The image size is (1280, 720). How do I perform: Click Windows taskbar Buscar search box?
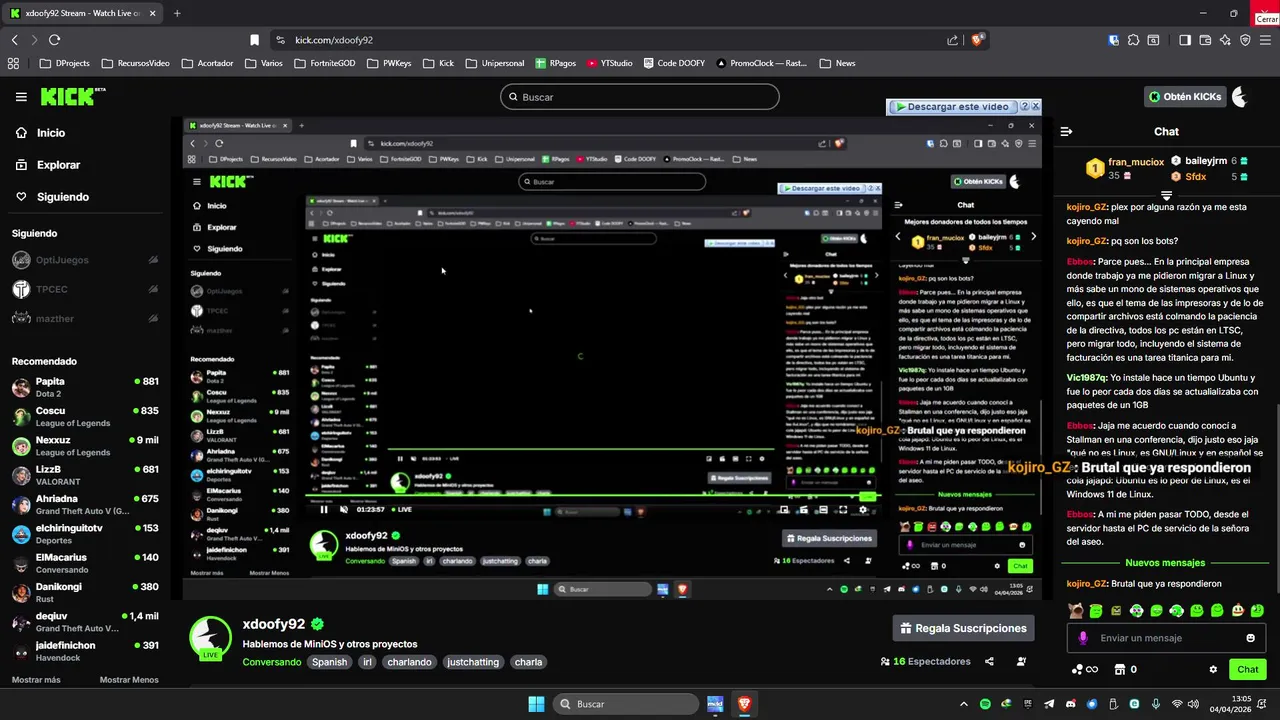coord(625,704)
